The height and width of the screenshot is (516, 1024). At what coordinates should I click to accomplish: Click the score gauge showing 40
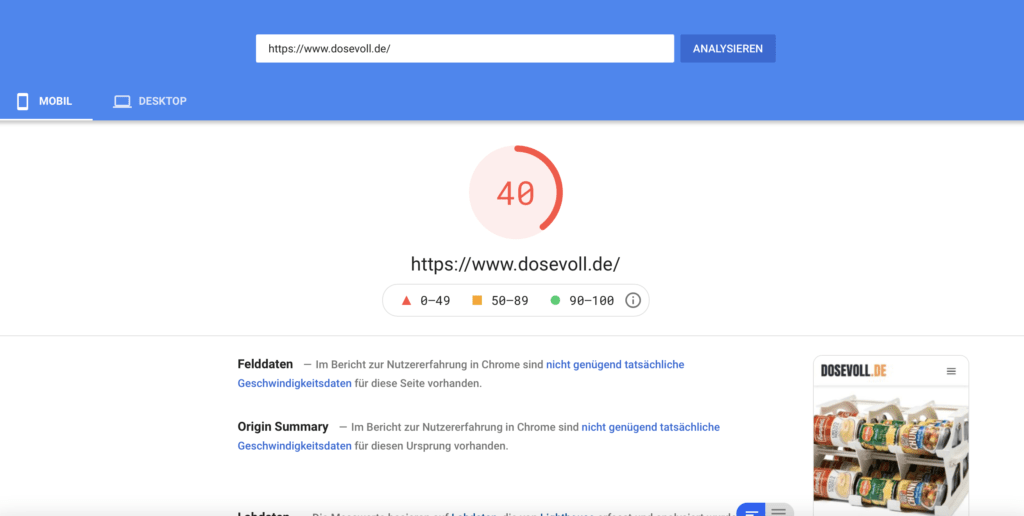tap(515, 192)
